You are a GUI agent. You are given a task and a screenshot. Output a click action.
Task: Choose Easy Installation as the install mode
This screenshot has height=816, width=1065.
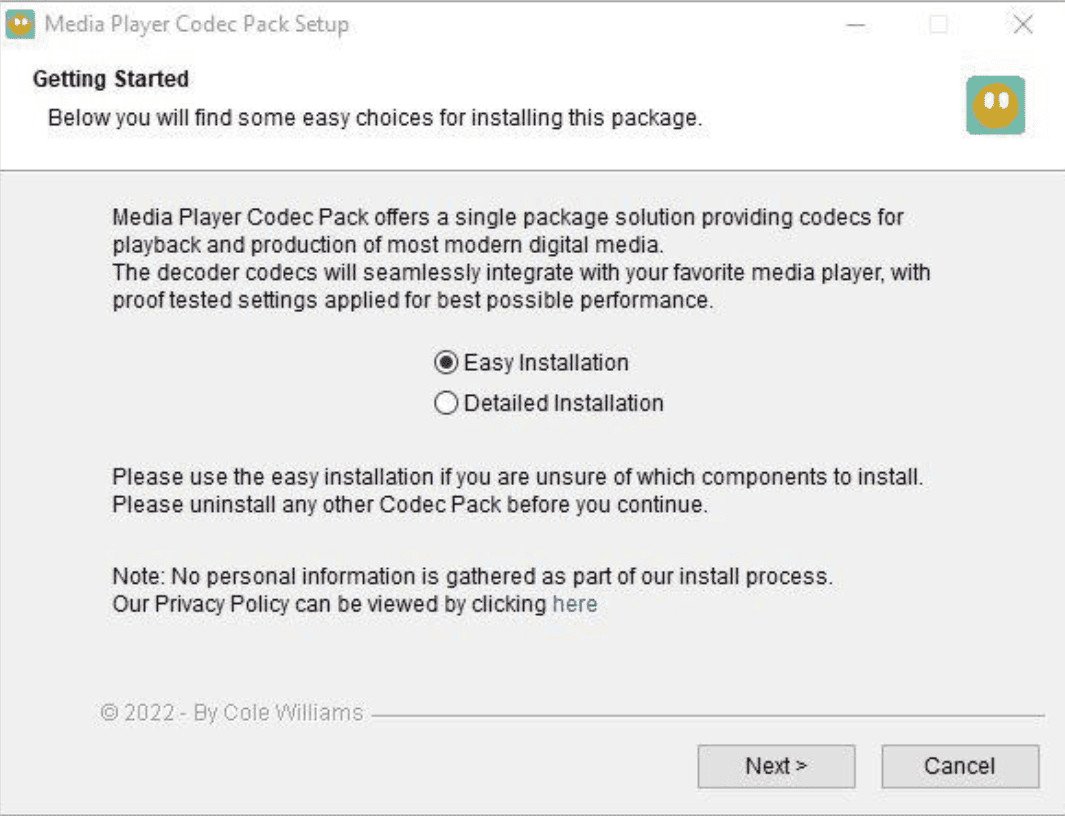tap(446, 363)
